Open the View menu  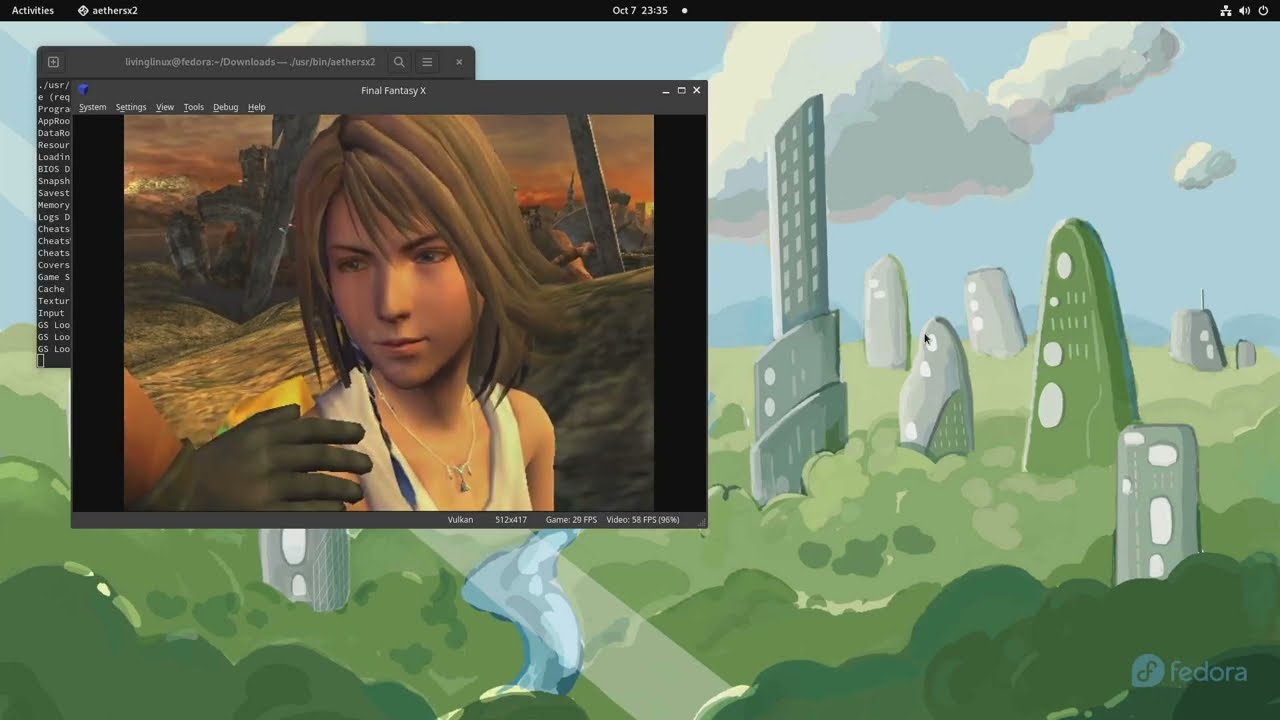(x=165, y=107)
